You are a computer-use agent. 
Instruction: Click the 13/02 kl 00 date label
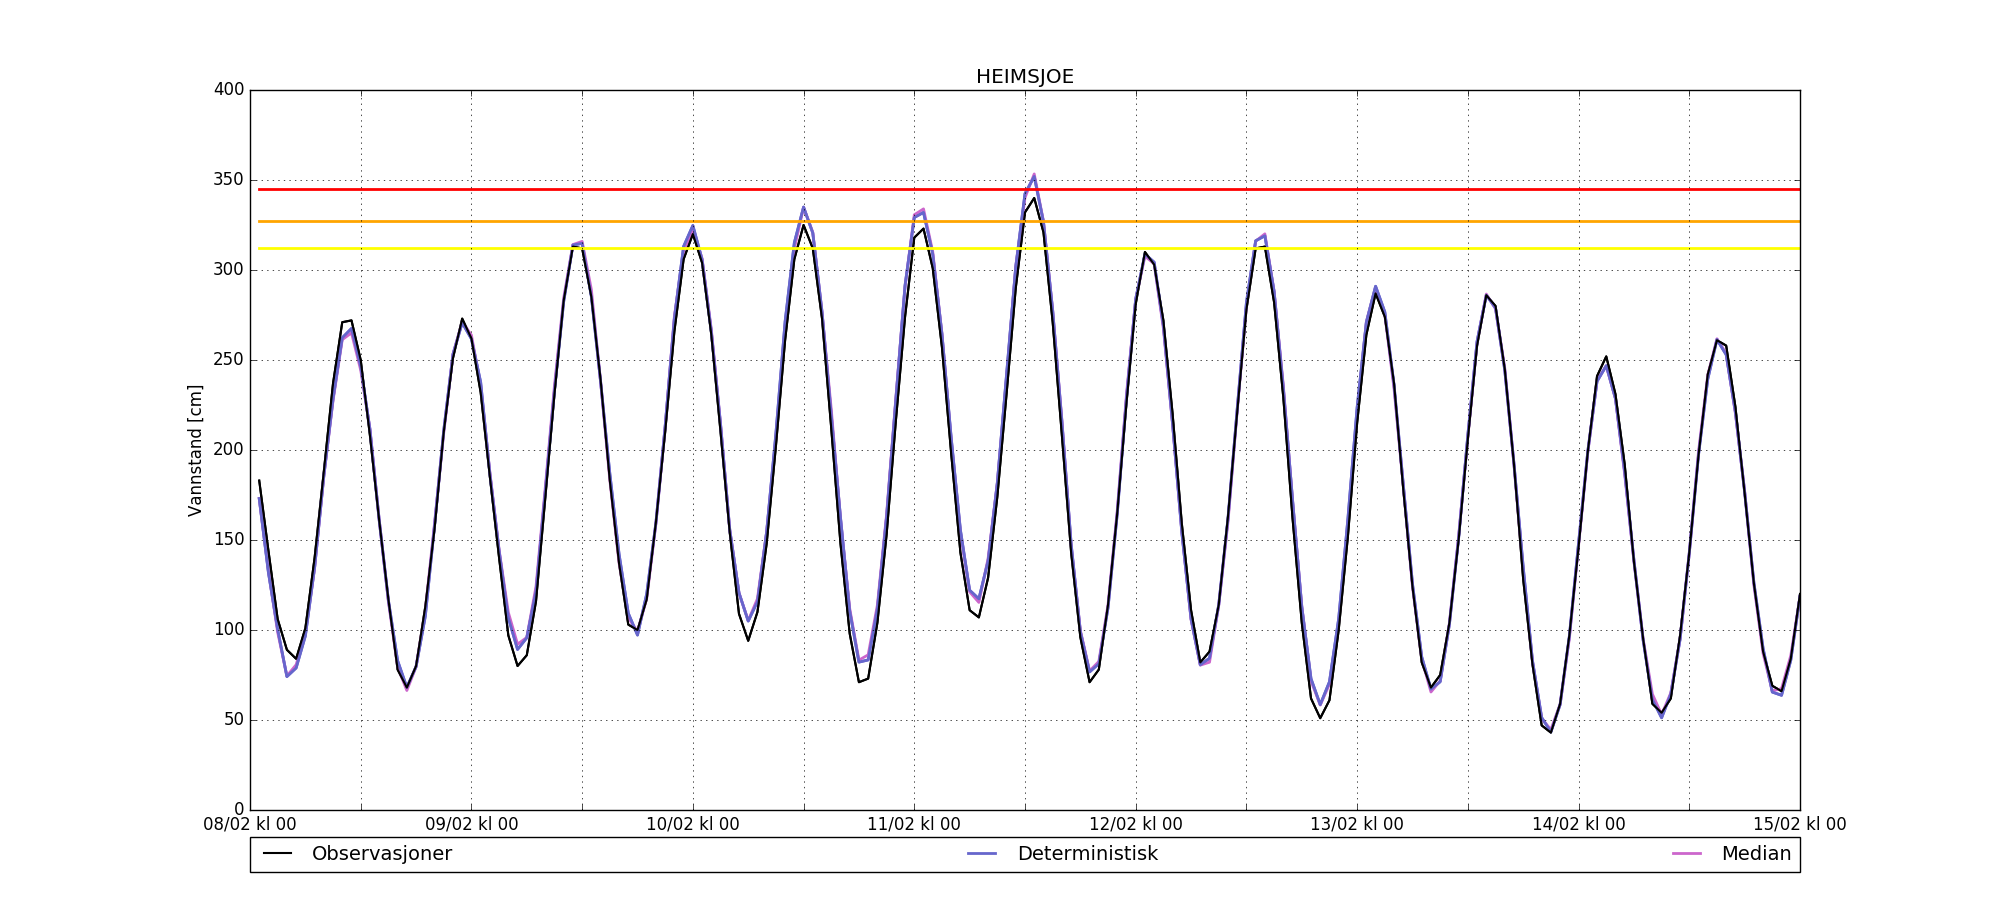click(1357, 825)
